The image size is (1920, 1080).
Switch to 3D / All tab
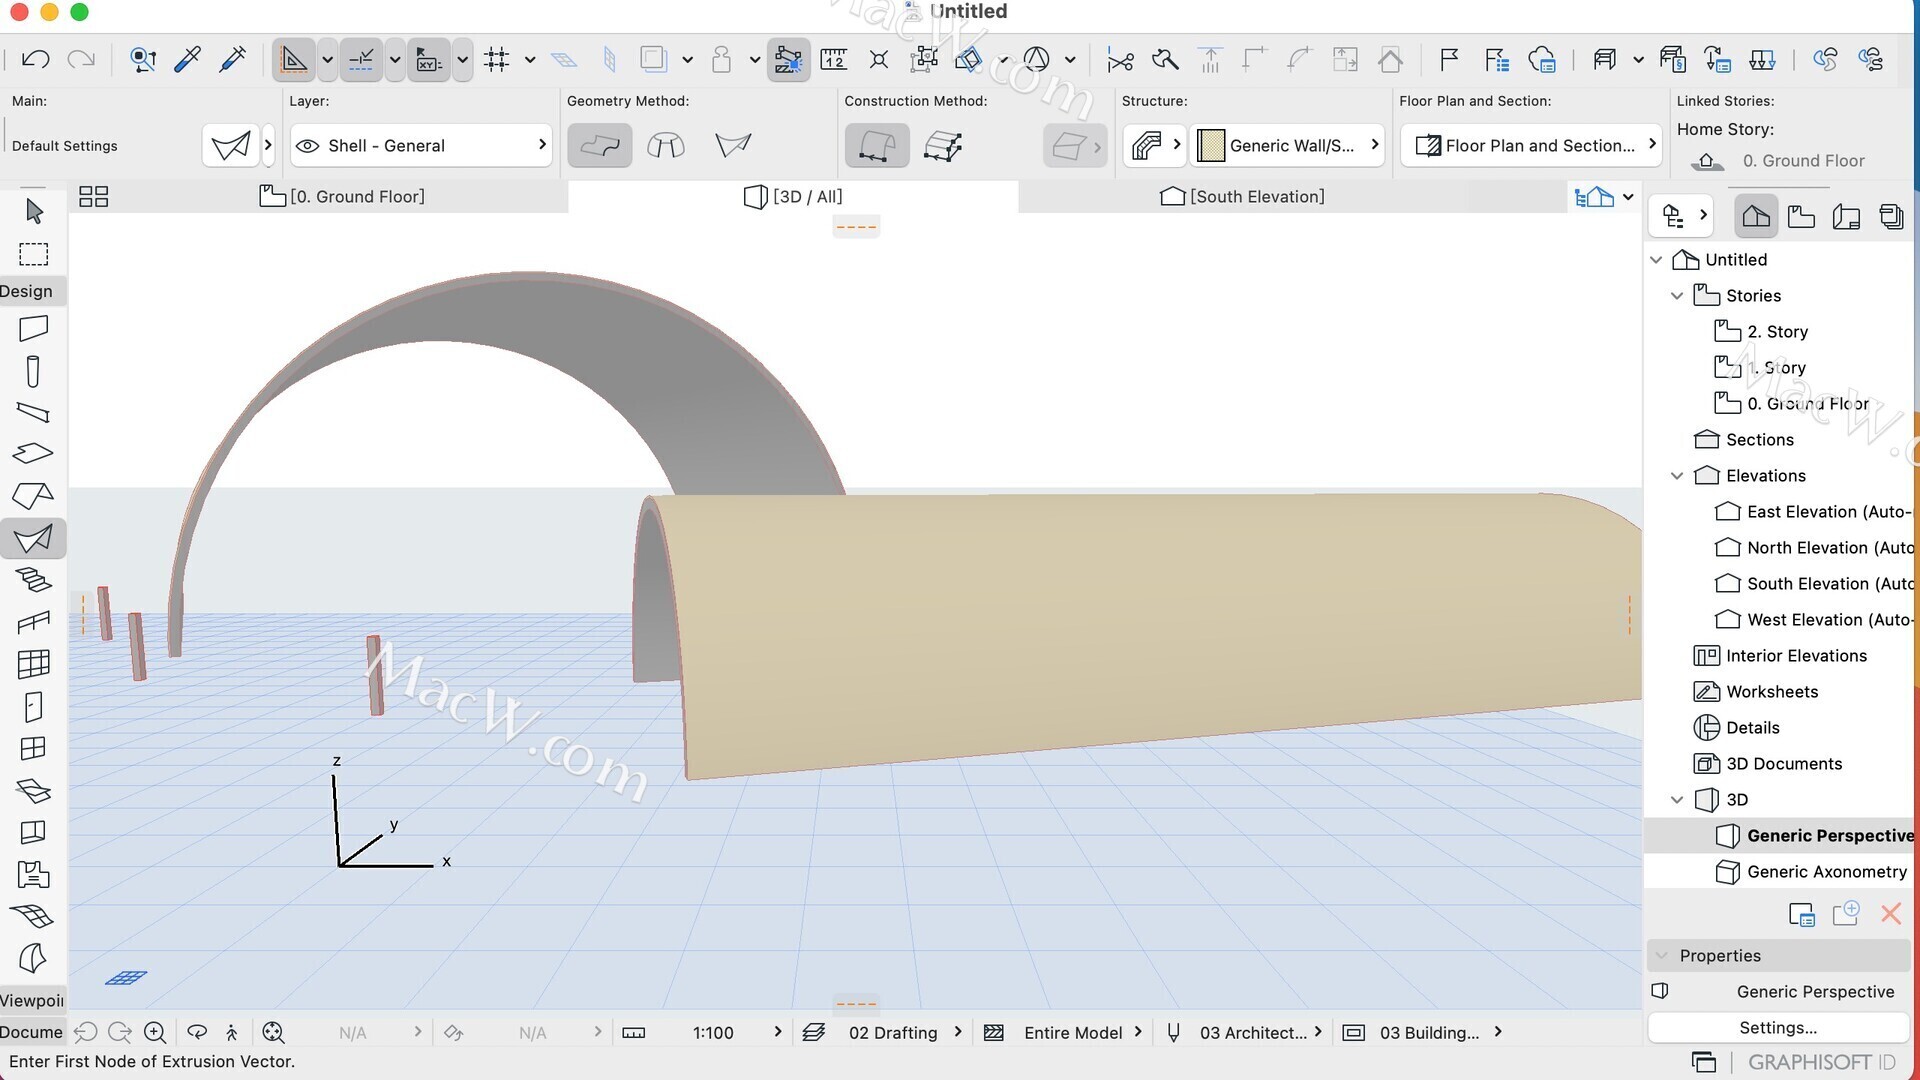793,197
